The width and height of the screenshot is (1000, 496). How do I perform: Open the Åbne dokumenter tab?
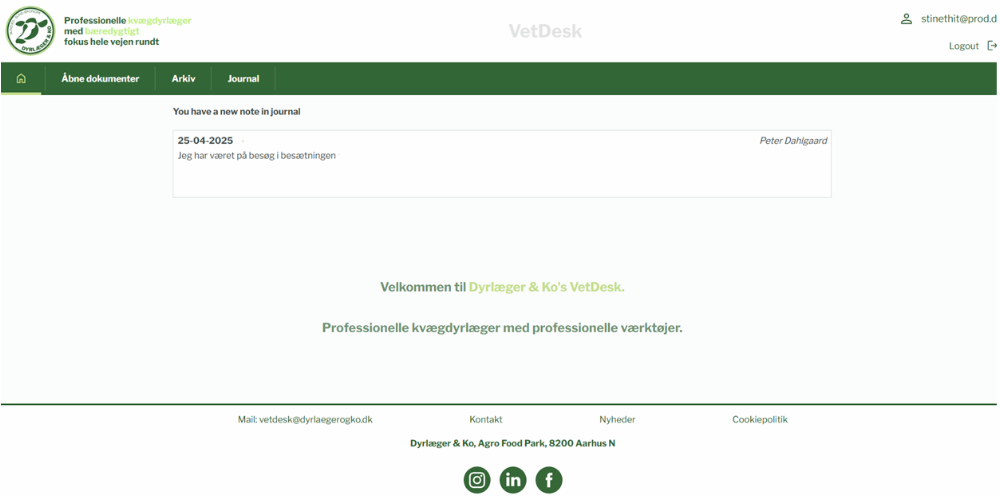point(100,79)
